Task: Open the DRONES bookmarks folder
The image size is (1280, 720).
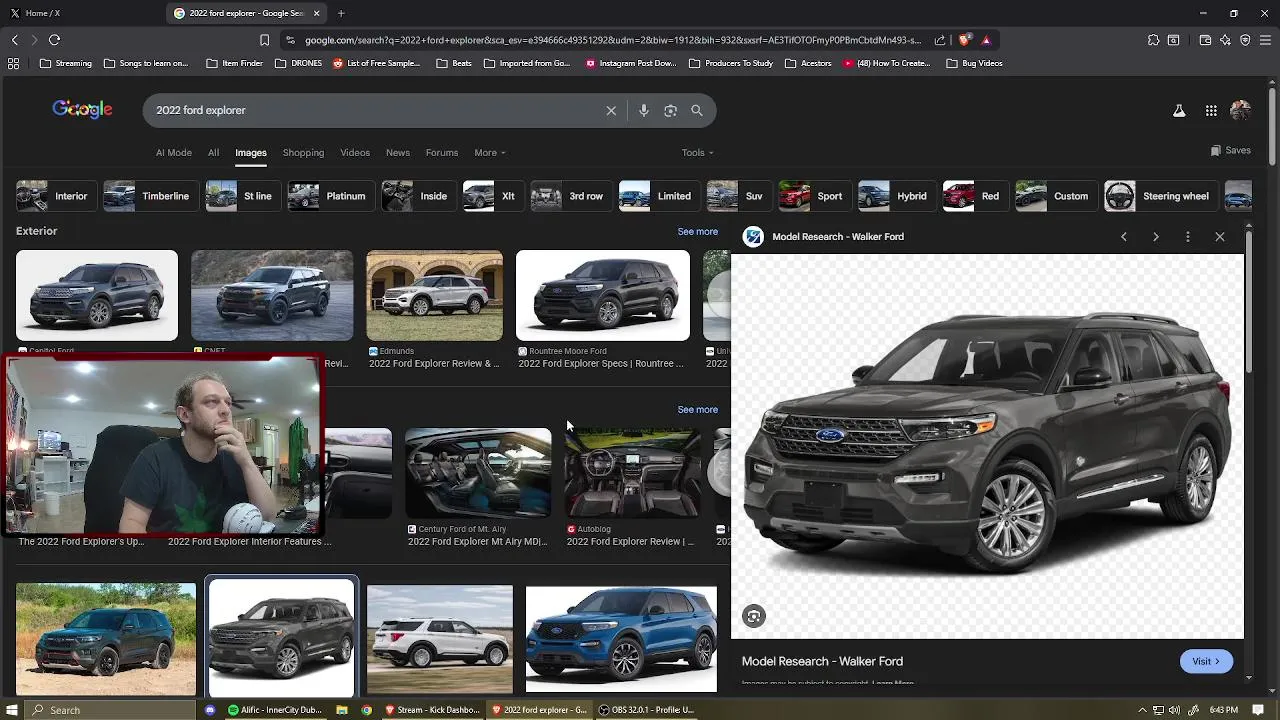Action: coord(298,63)
